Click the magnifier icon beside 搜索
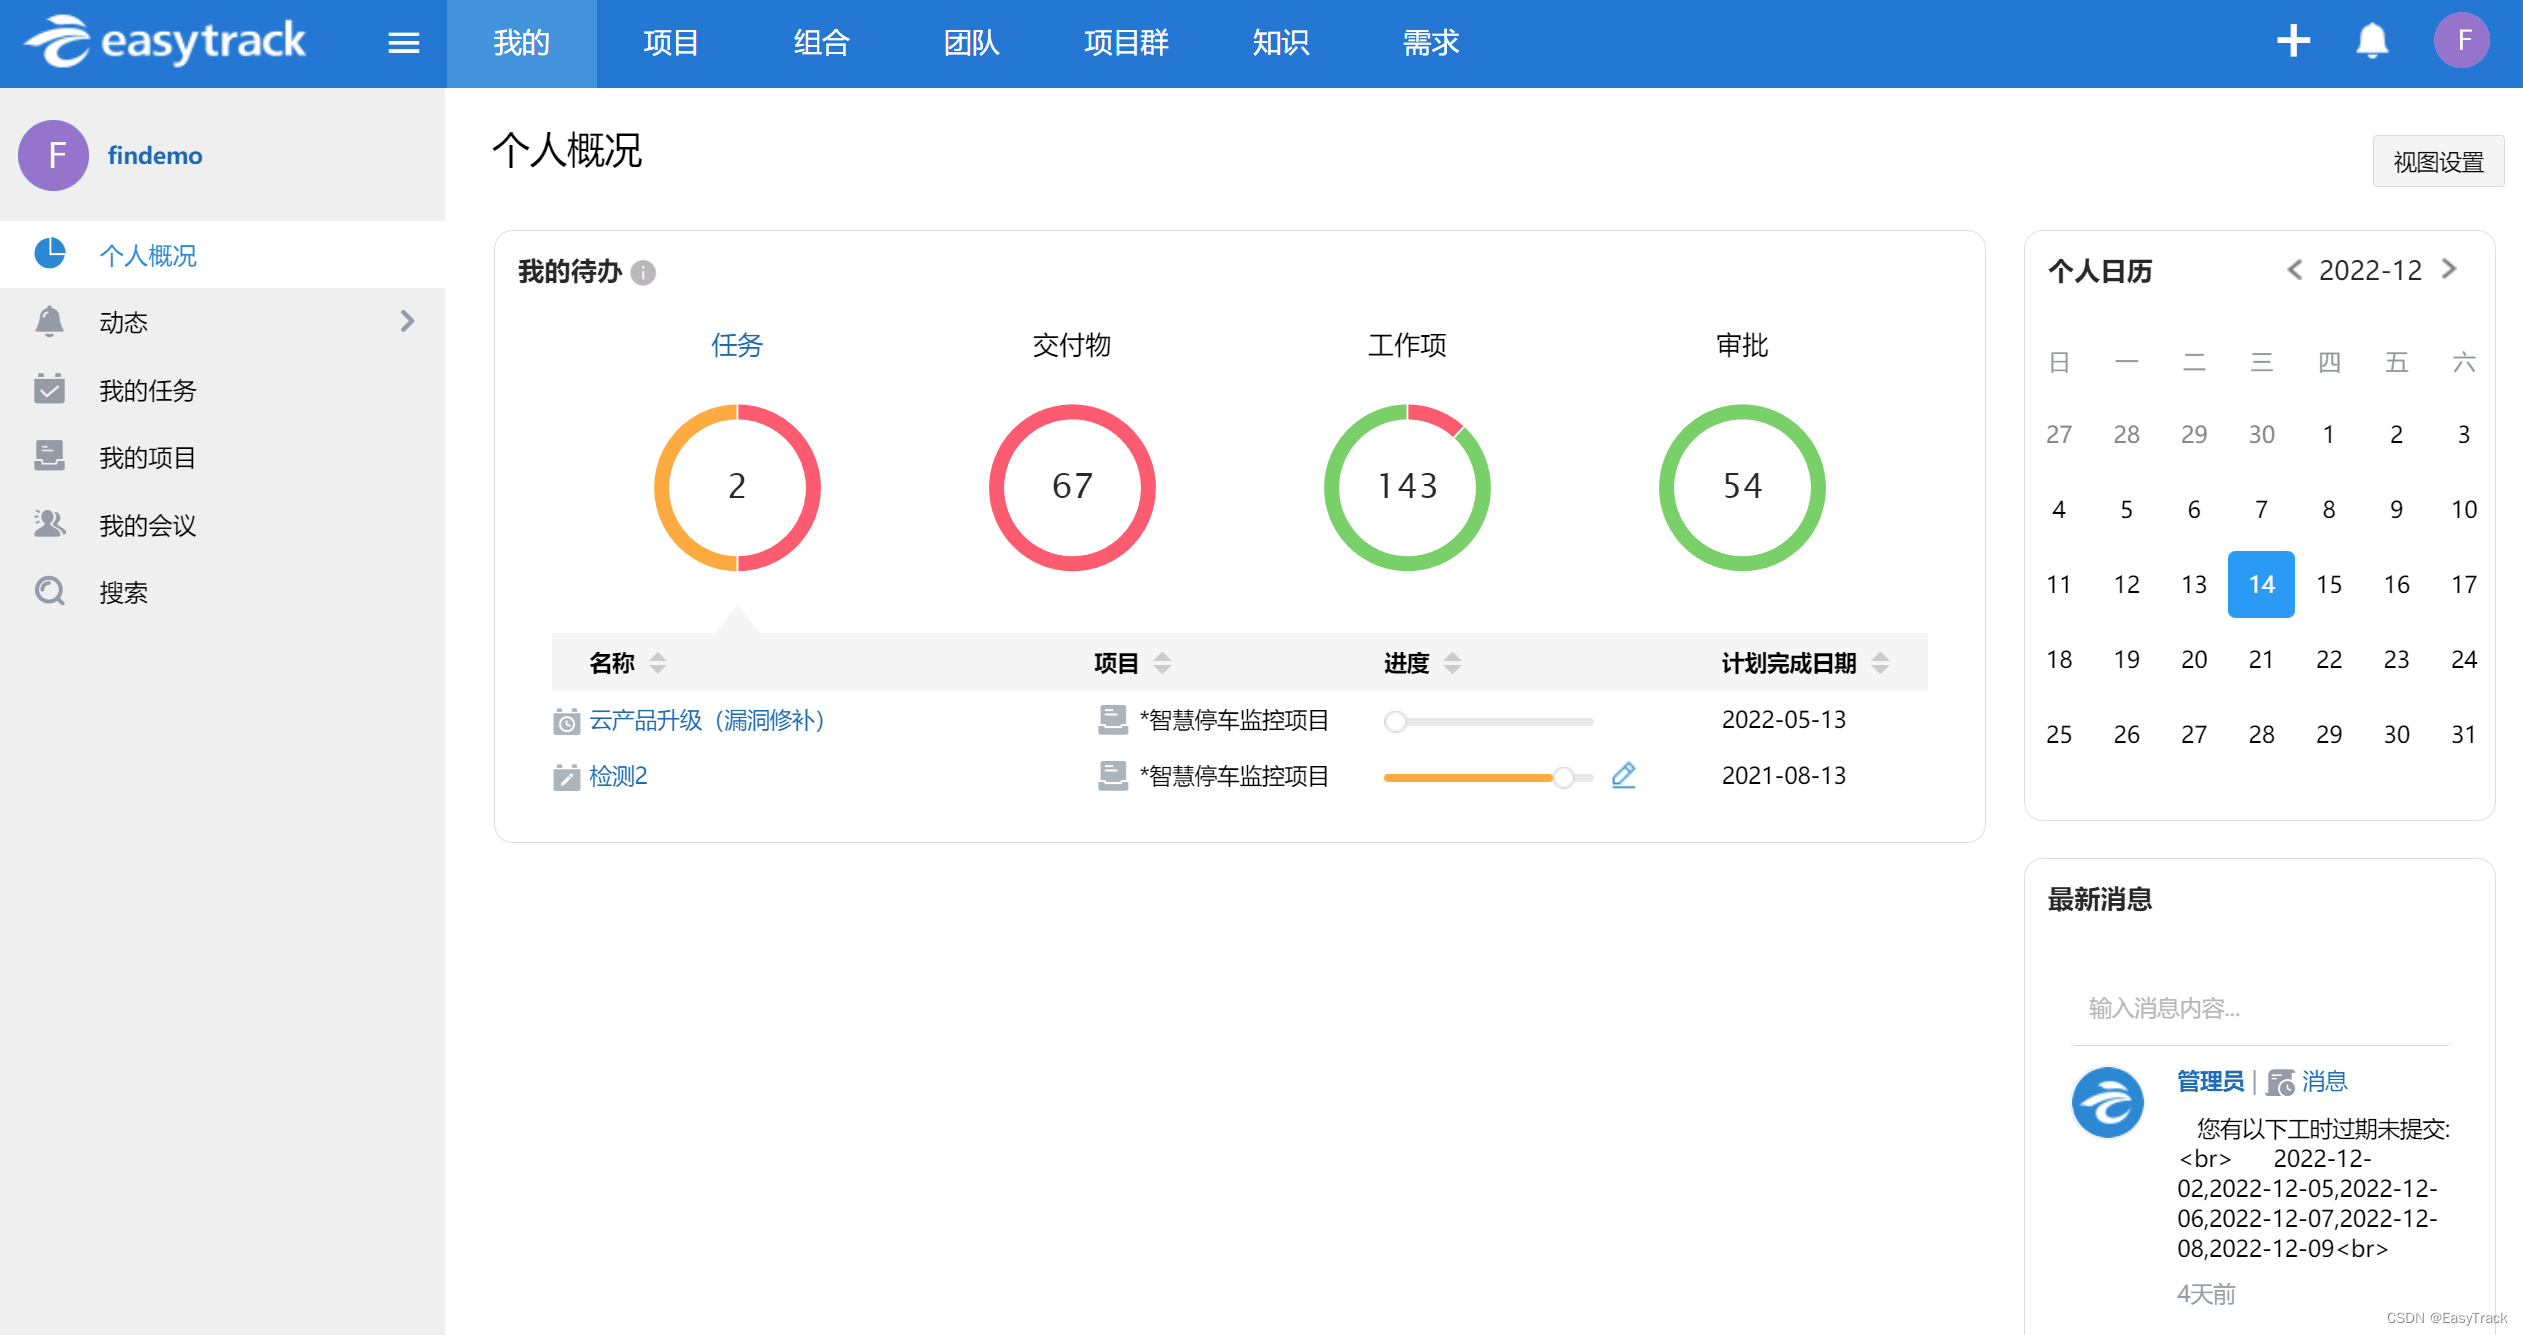This screenshot has height=1335, width=2523. [x=50, y=591]
